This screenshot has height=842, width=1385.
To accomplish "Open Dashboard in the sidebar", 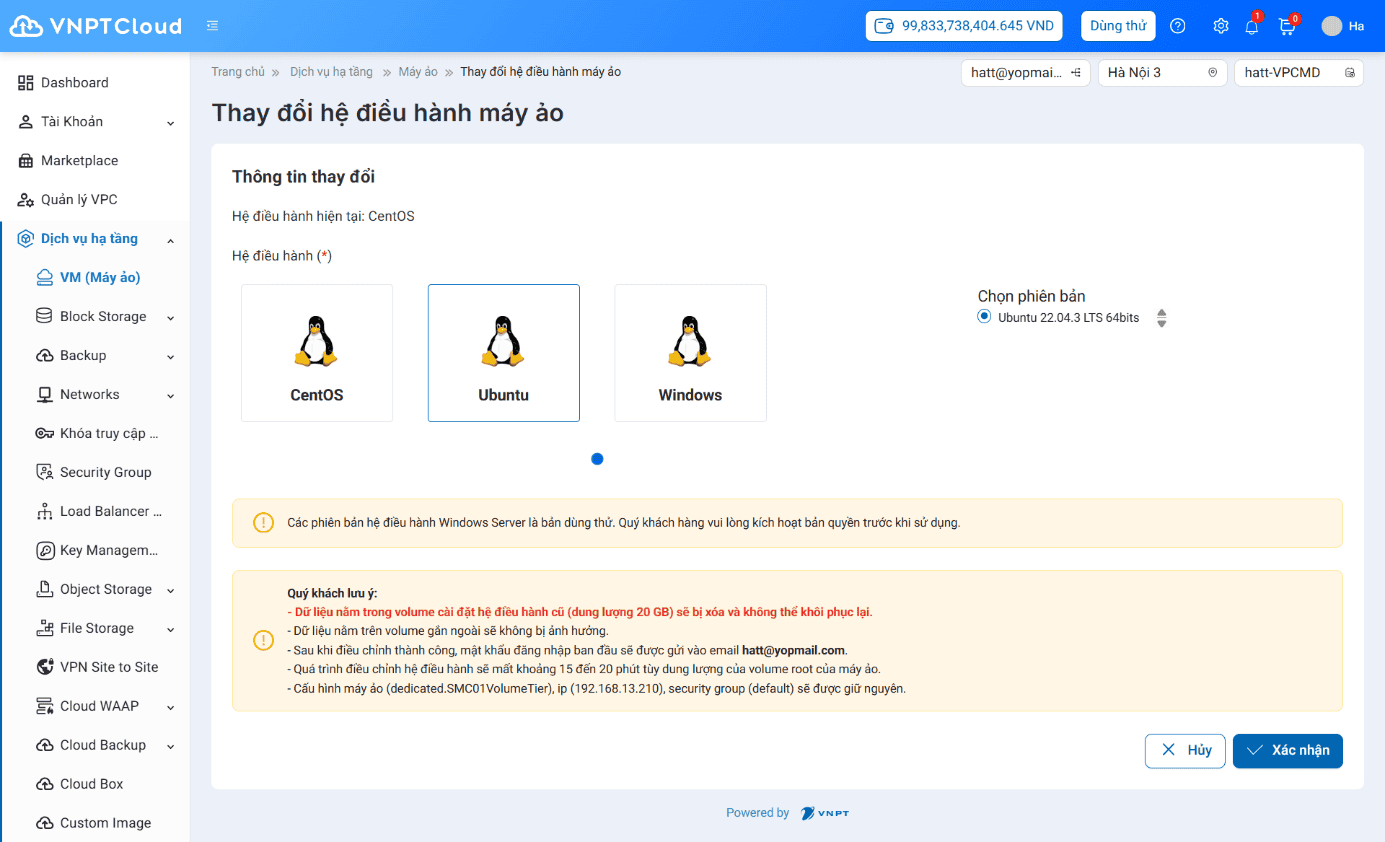I will click(75, 83).
